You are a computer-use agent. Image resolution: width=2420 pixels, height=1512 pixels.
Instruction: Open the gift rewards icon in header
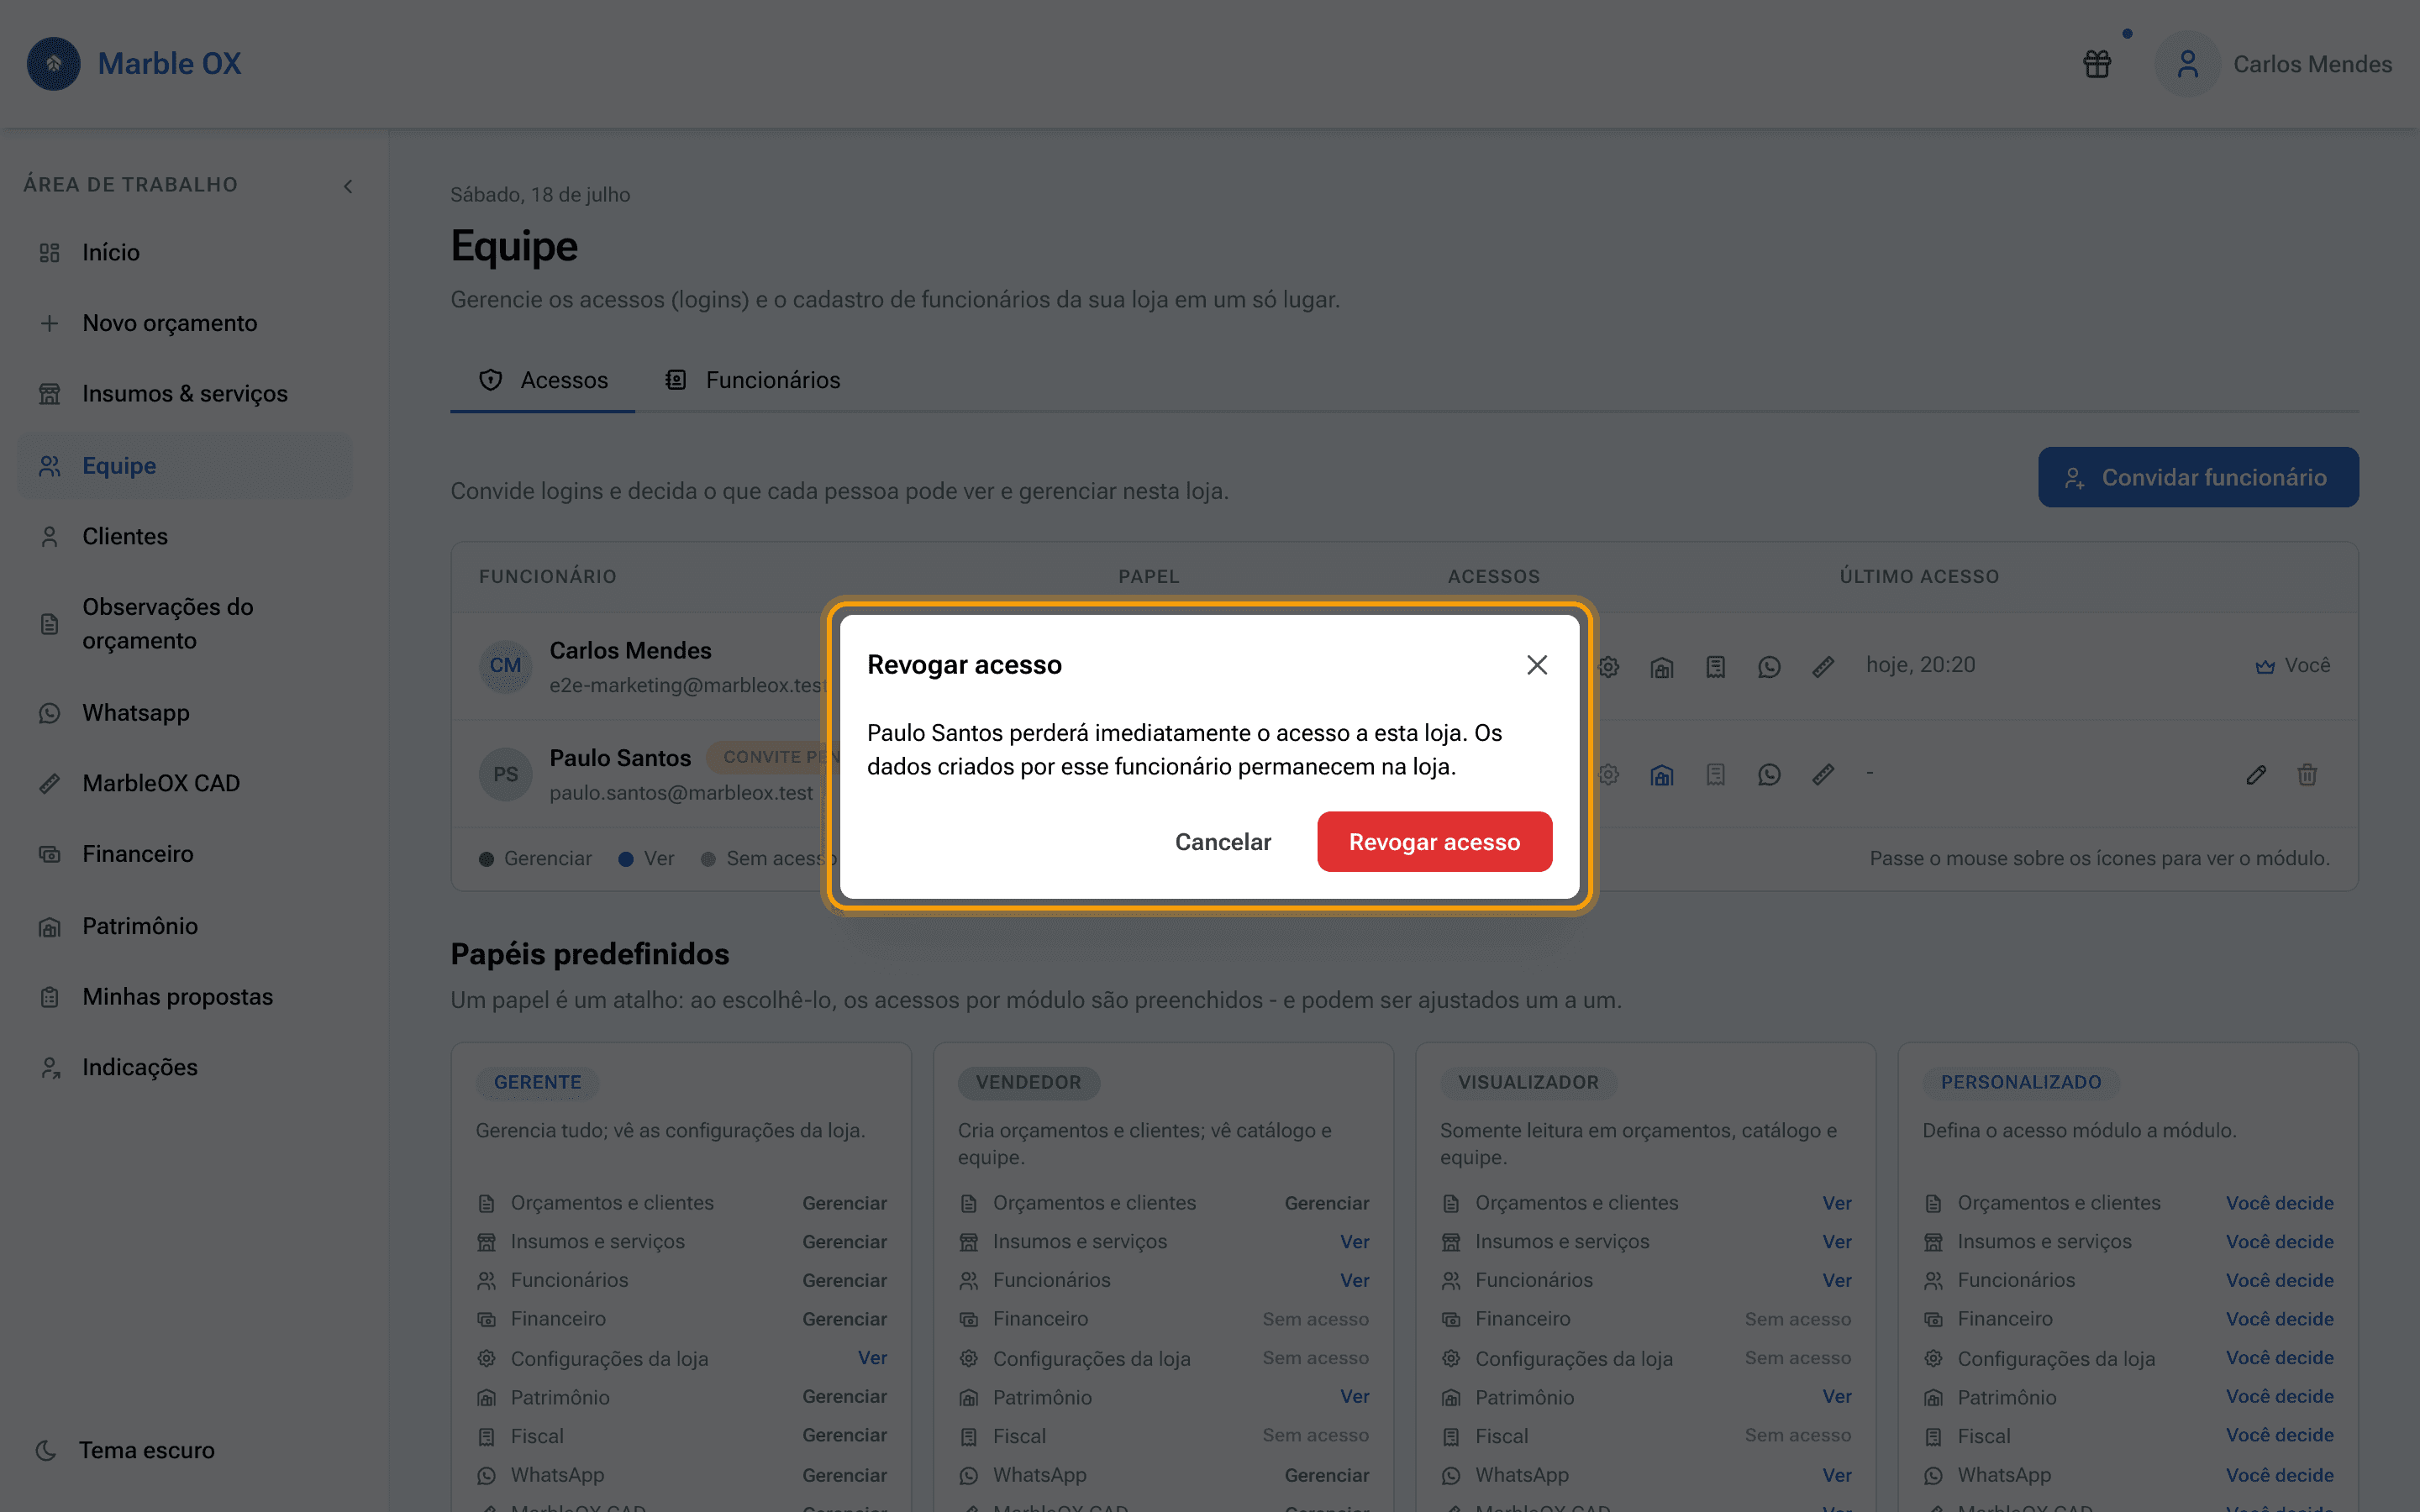coord(2097,64)
